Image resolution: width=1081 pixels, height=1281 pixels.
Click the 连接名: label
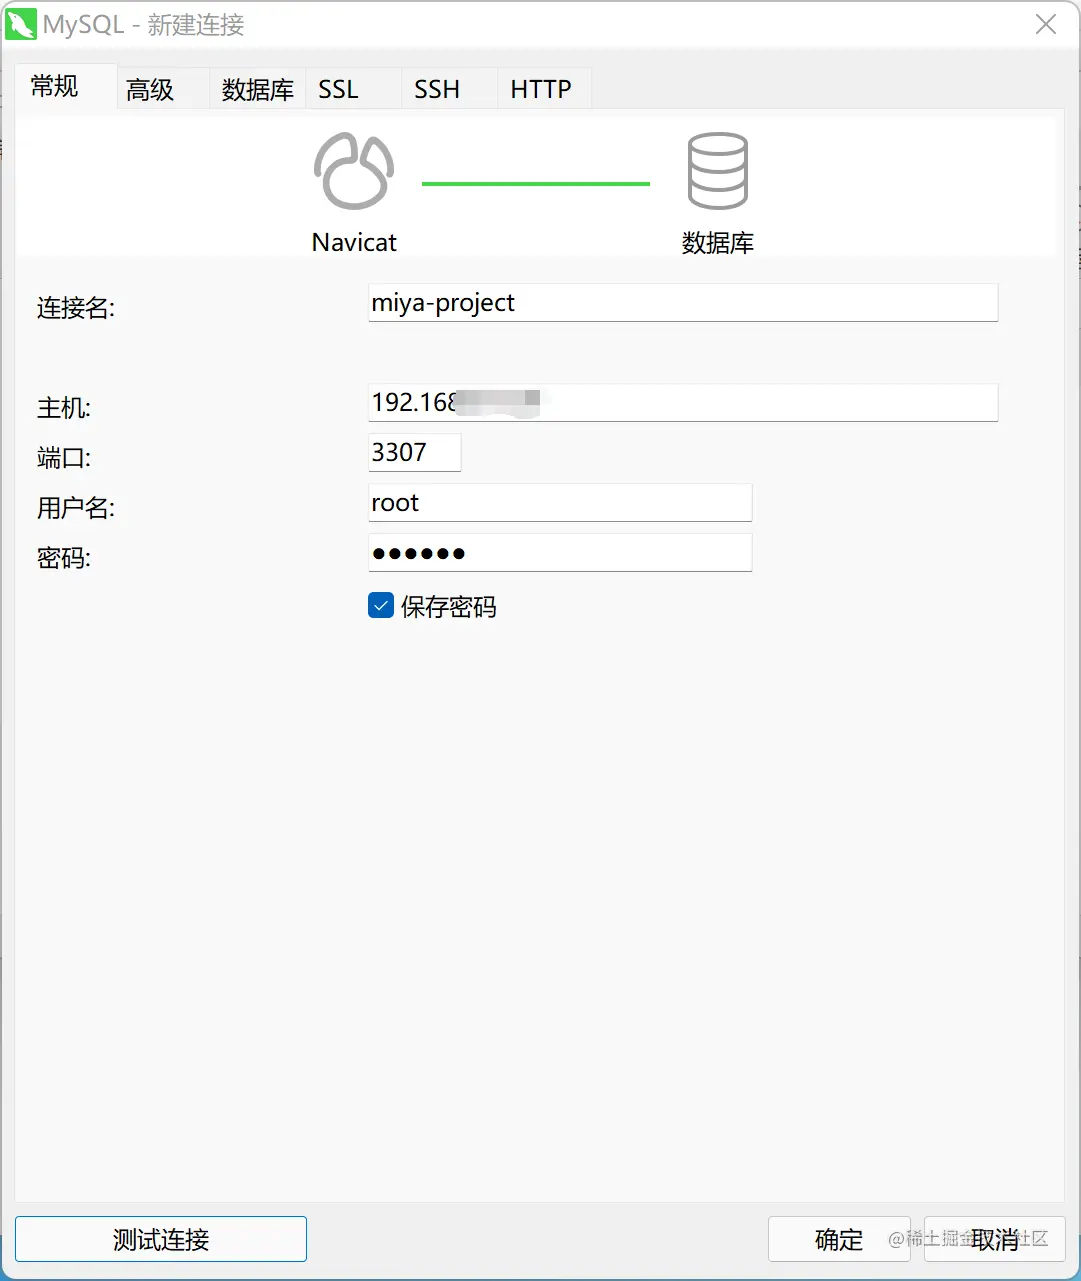pyautogui.click(x=76, y=308)
